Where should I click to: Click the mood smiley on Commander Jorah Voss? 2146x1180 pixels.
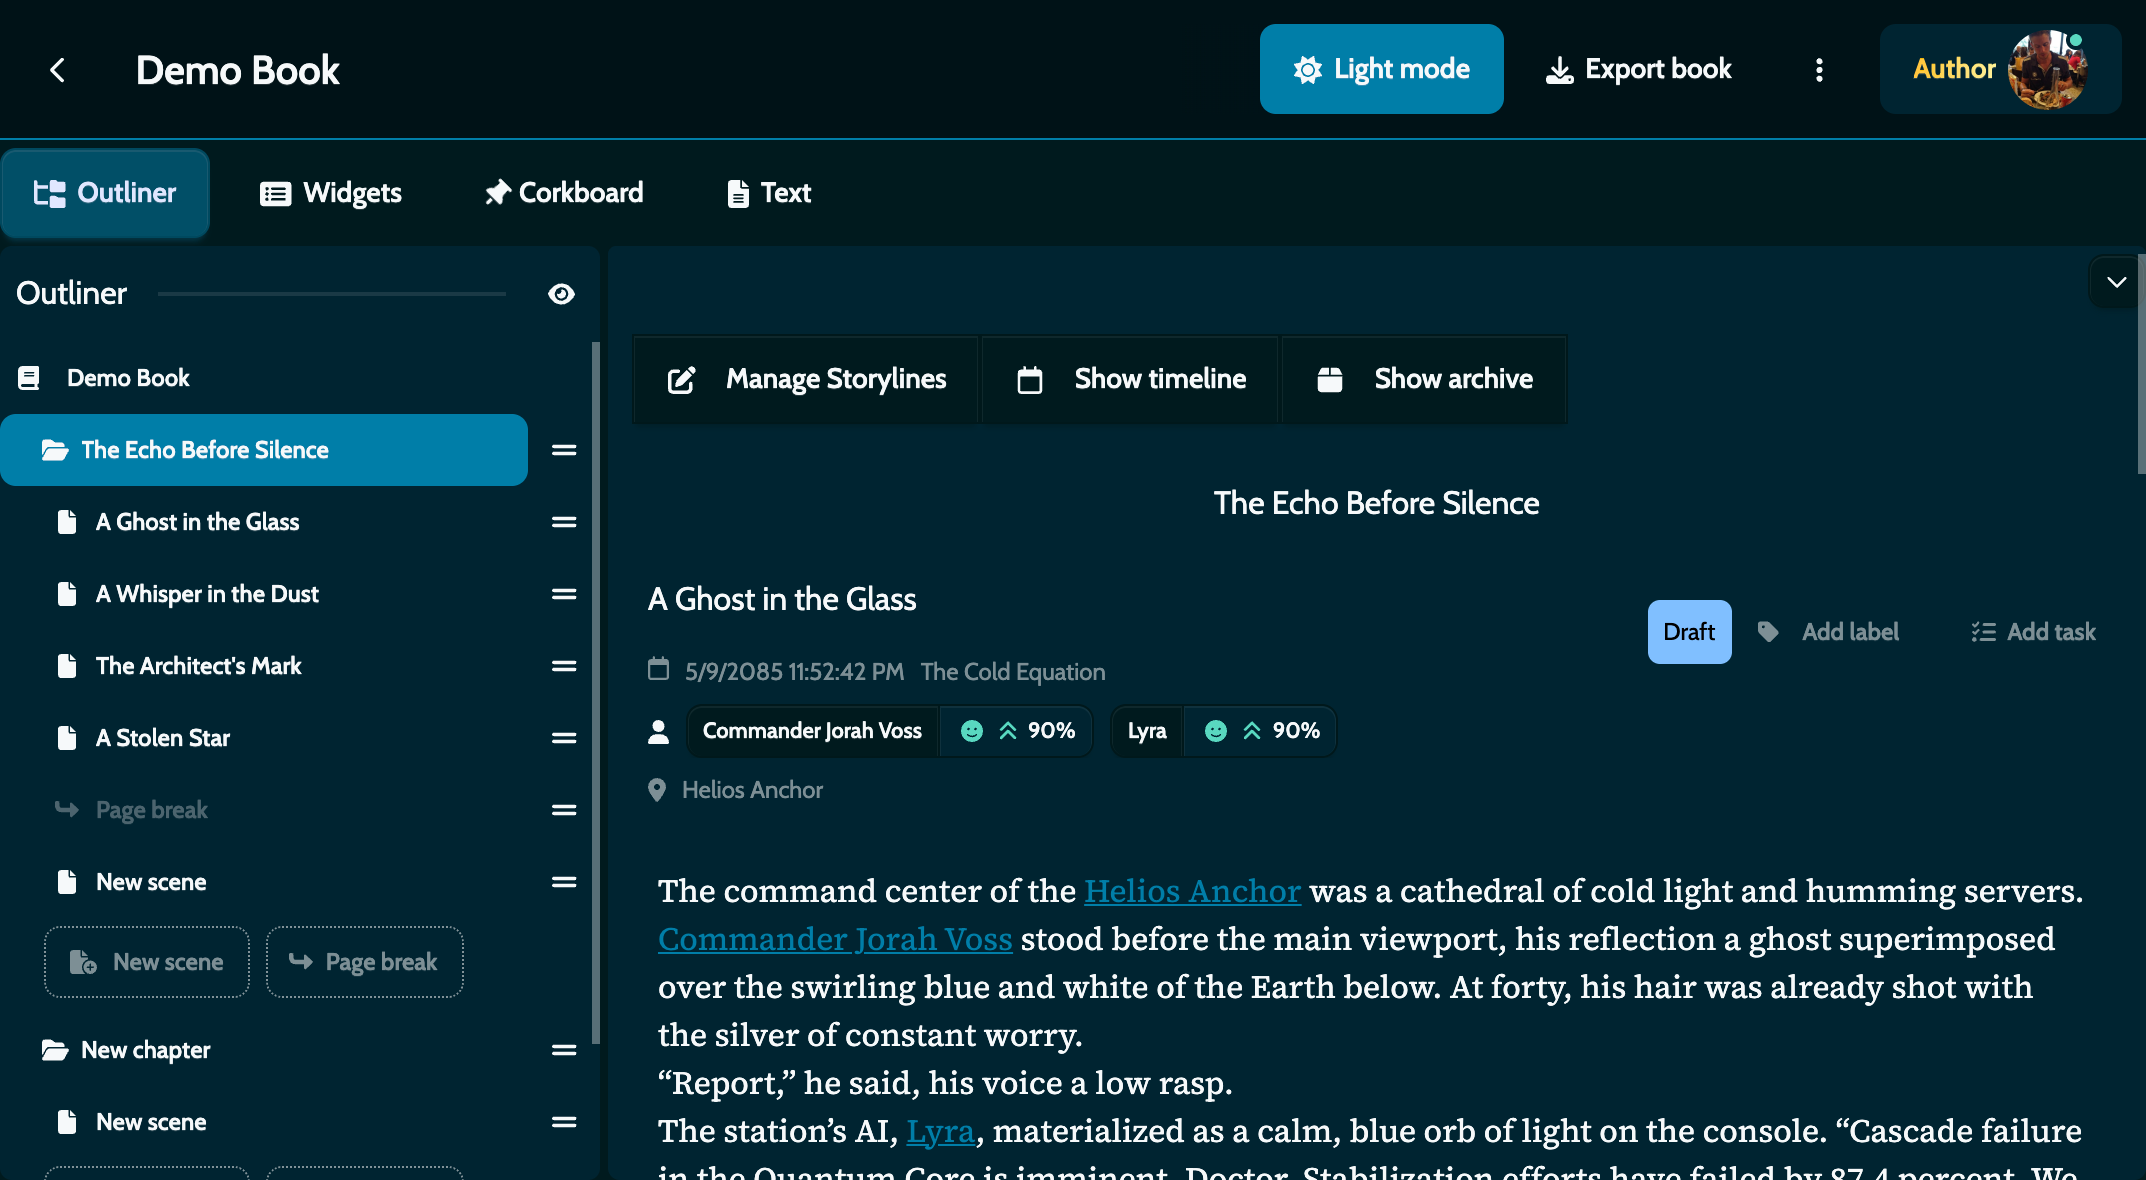971,731
